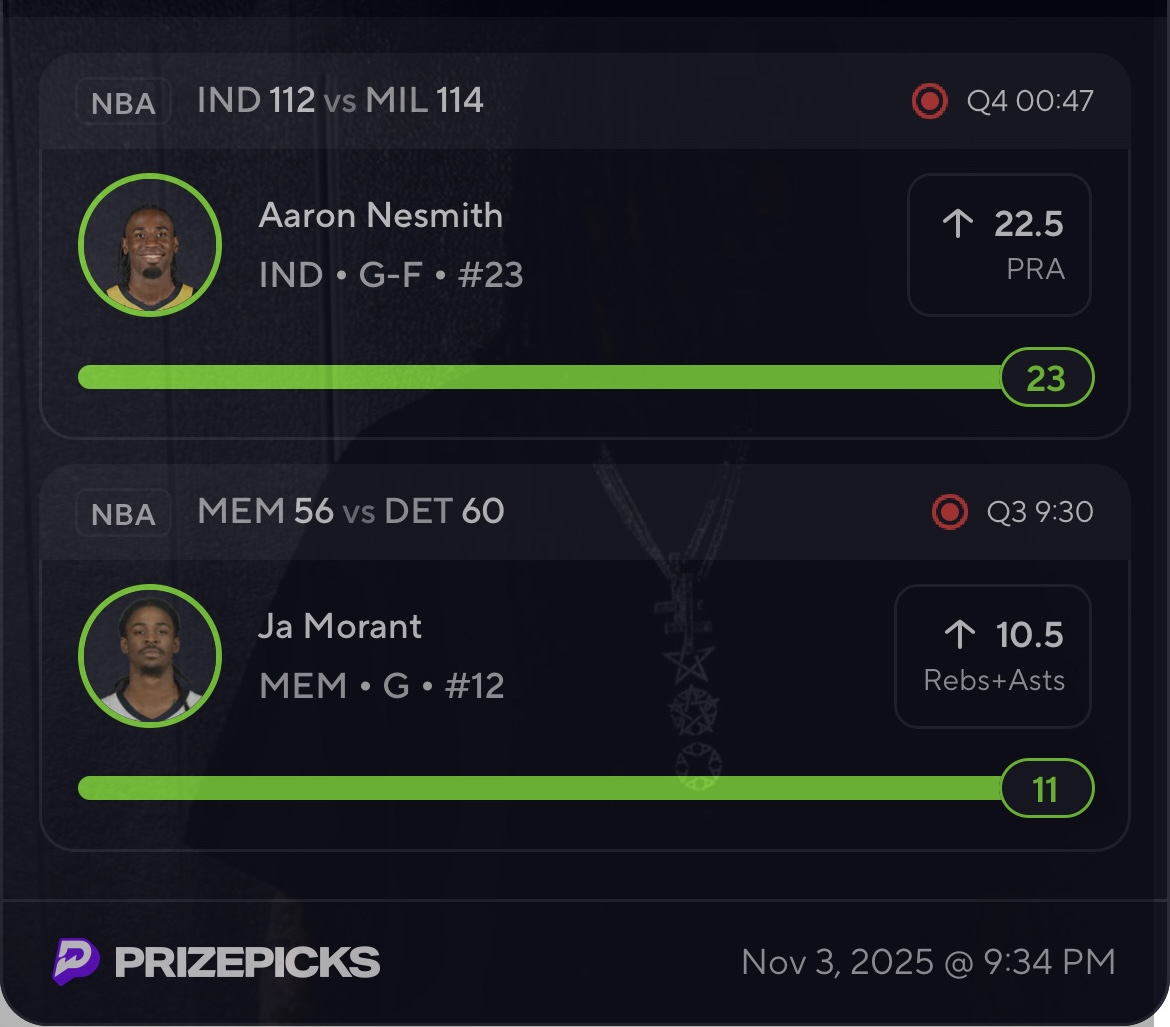The image size is (1170, 1027).
Task: Select the 10.5 Rebs+Asts projection box
Action: click(992, 656)
